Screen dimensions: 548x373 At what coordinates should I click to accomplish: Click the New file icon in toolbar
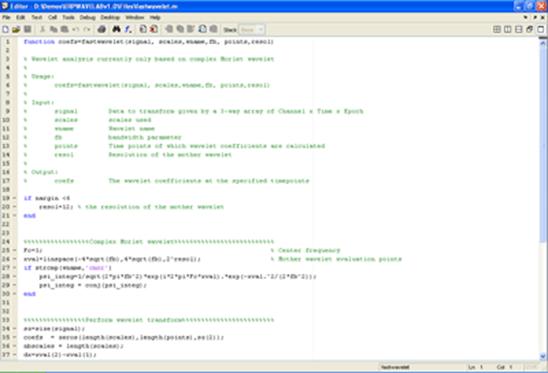pyautogui.click(x=6, y=29)
